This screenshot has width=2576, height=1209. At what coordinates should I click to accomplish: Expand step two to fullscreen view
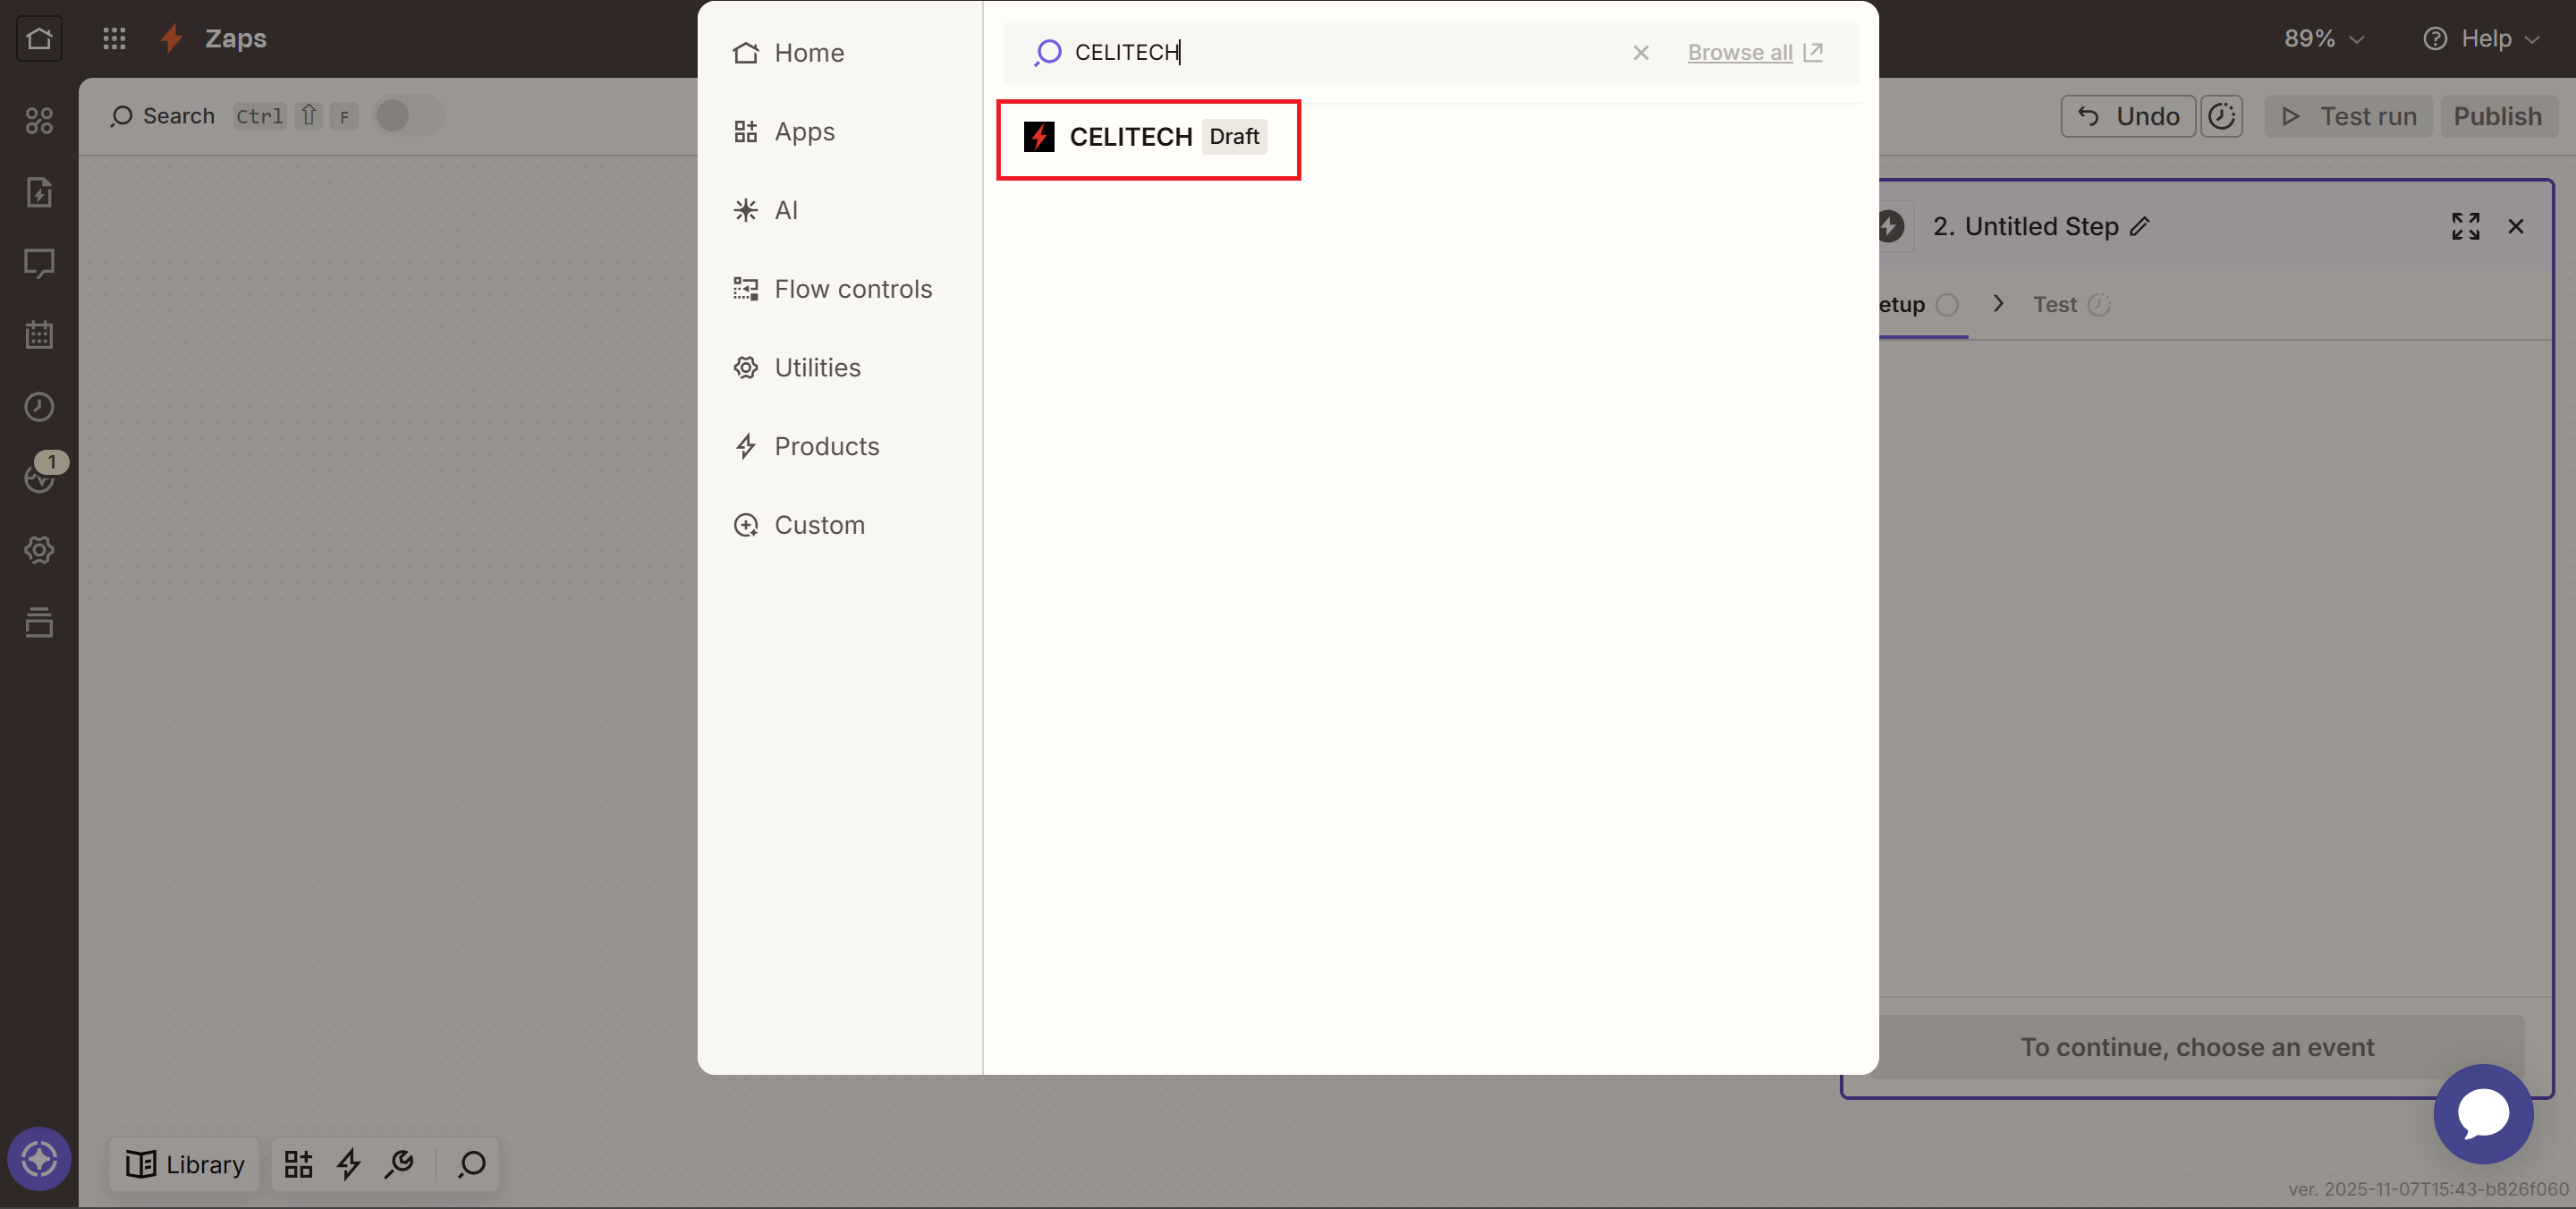[x=2466, y=226]
